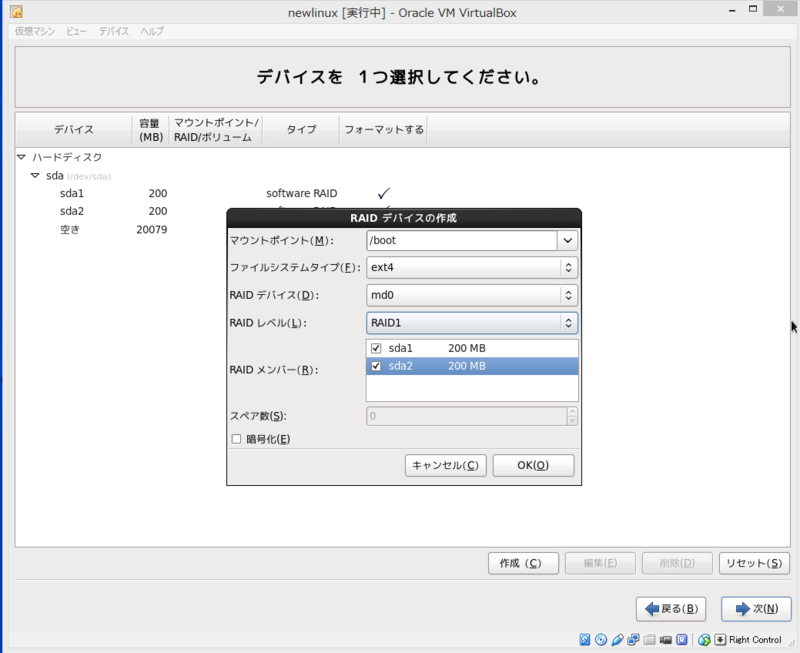Click the network adapters status icon
The image size is (800, 653).
(x=633, y=640)
